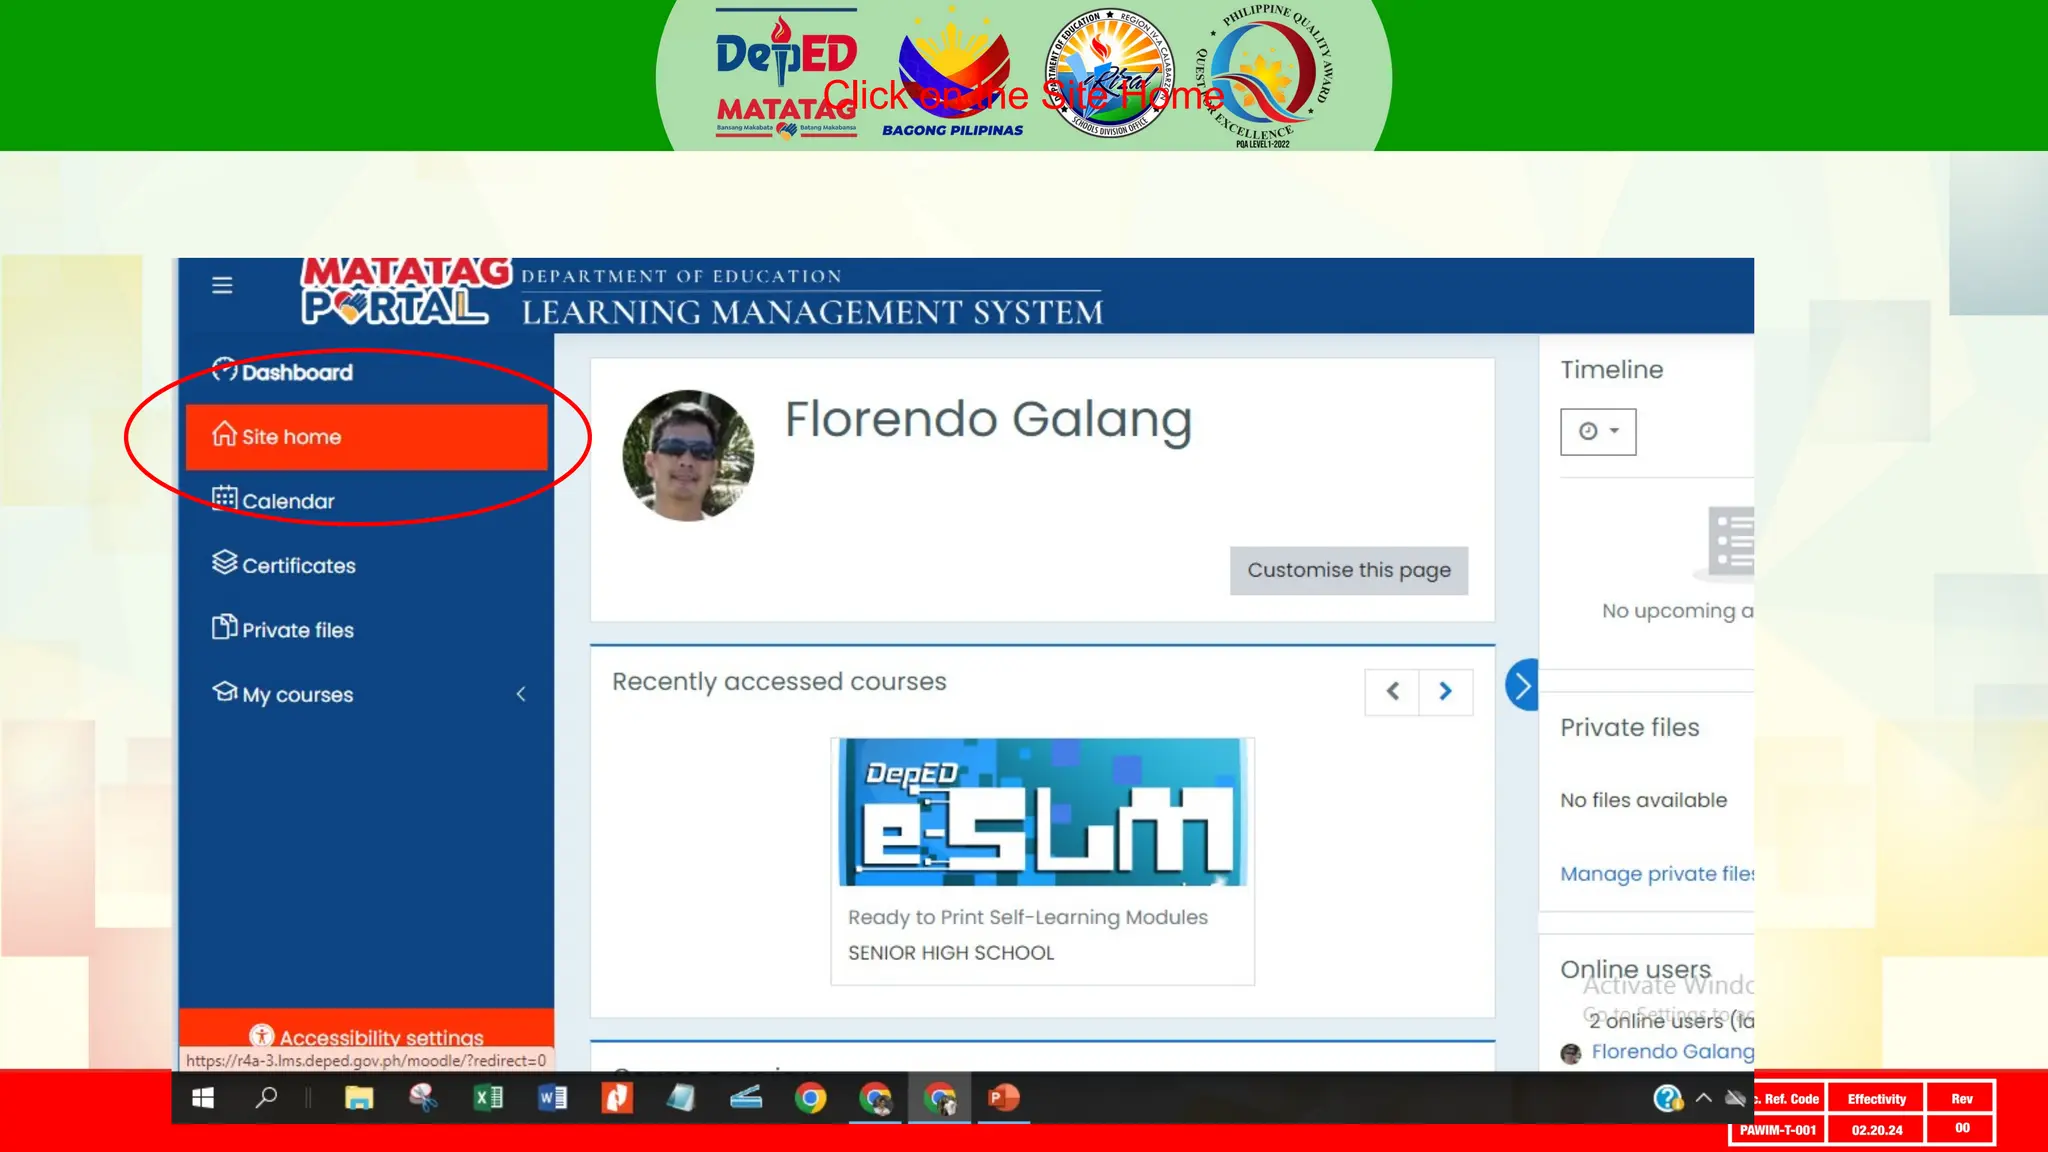Open the Timeline clock filter dropdown

pyautogui.click(x=1597, y=432)
